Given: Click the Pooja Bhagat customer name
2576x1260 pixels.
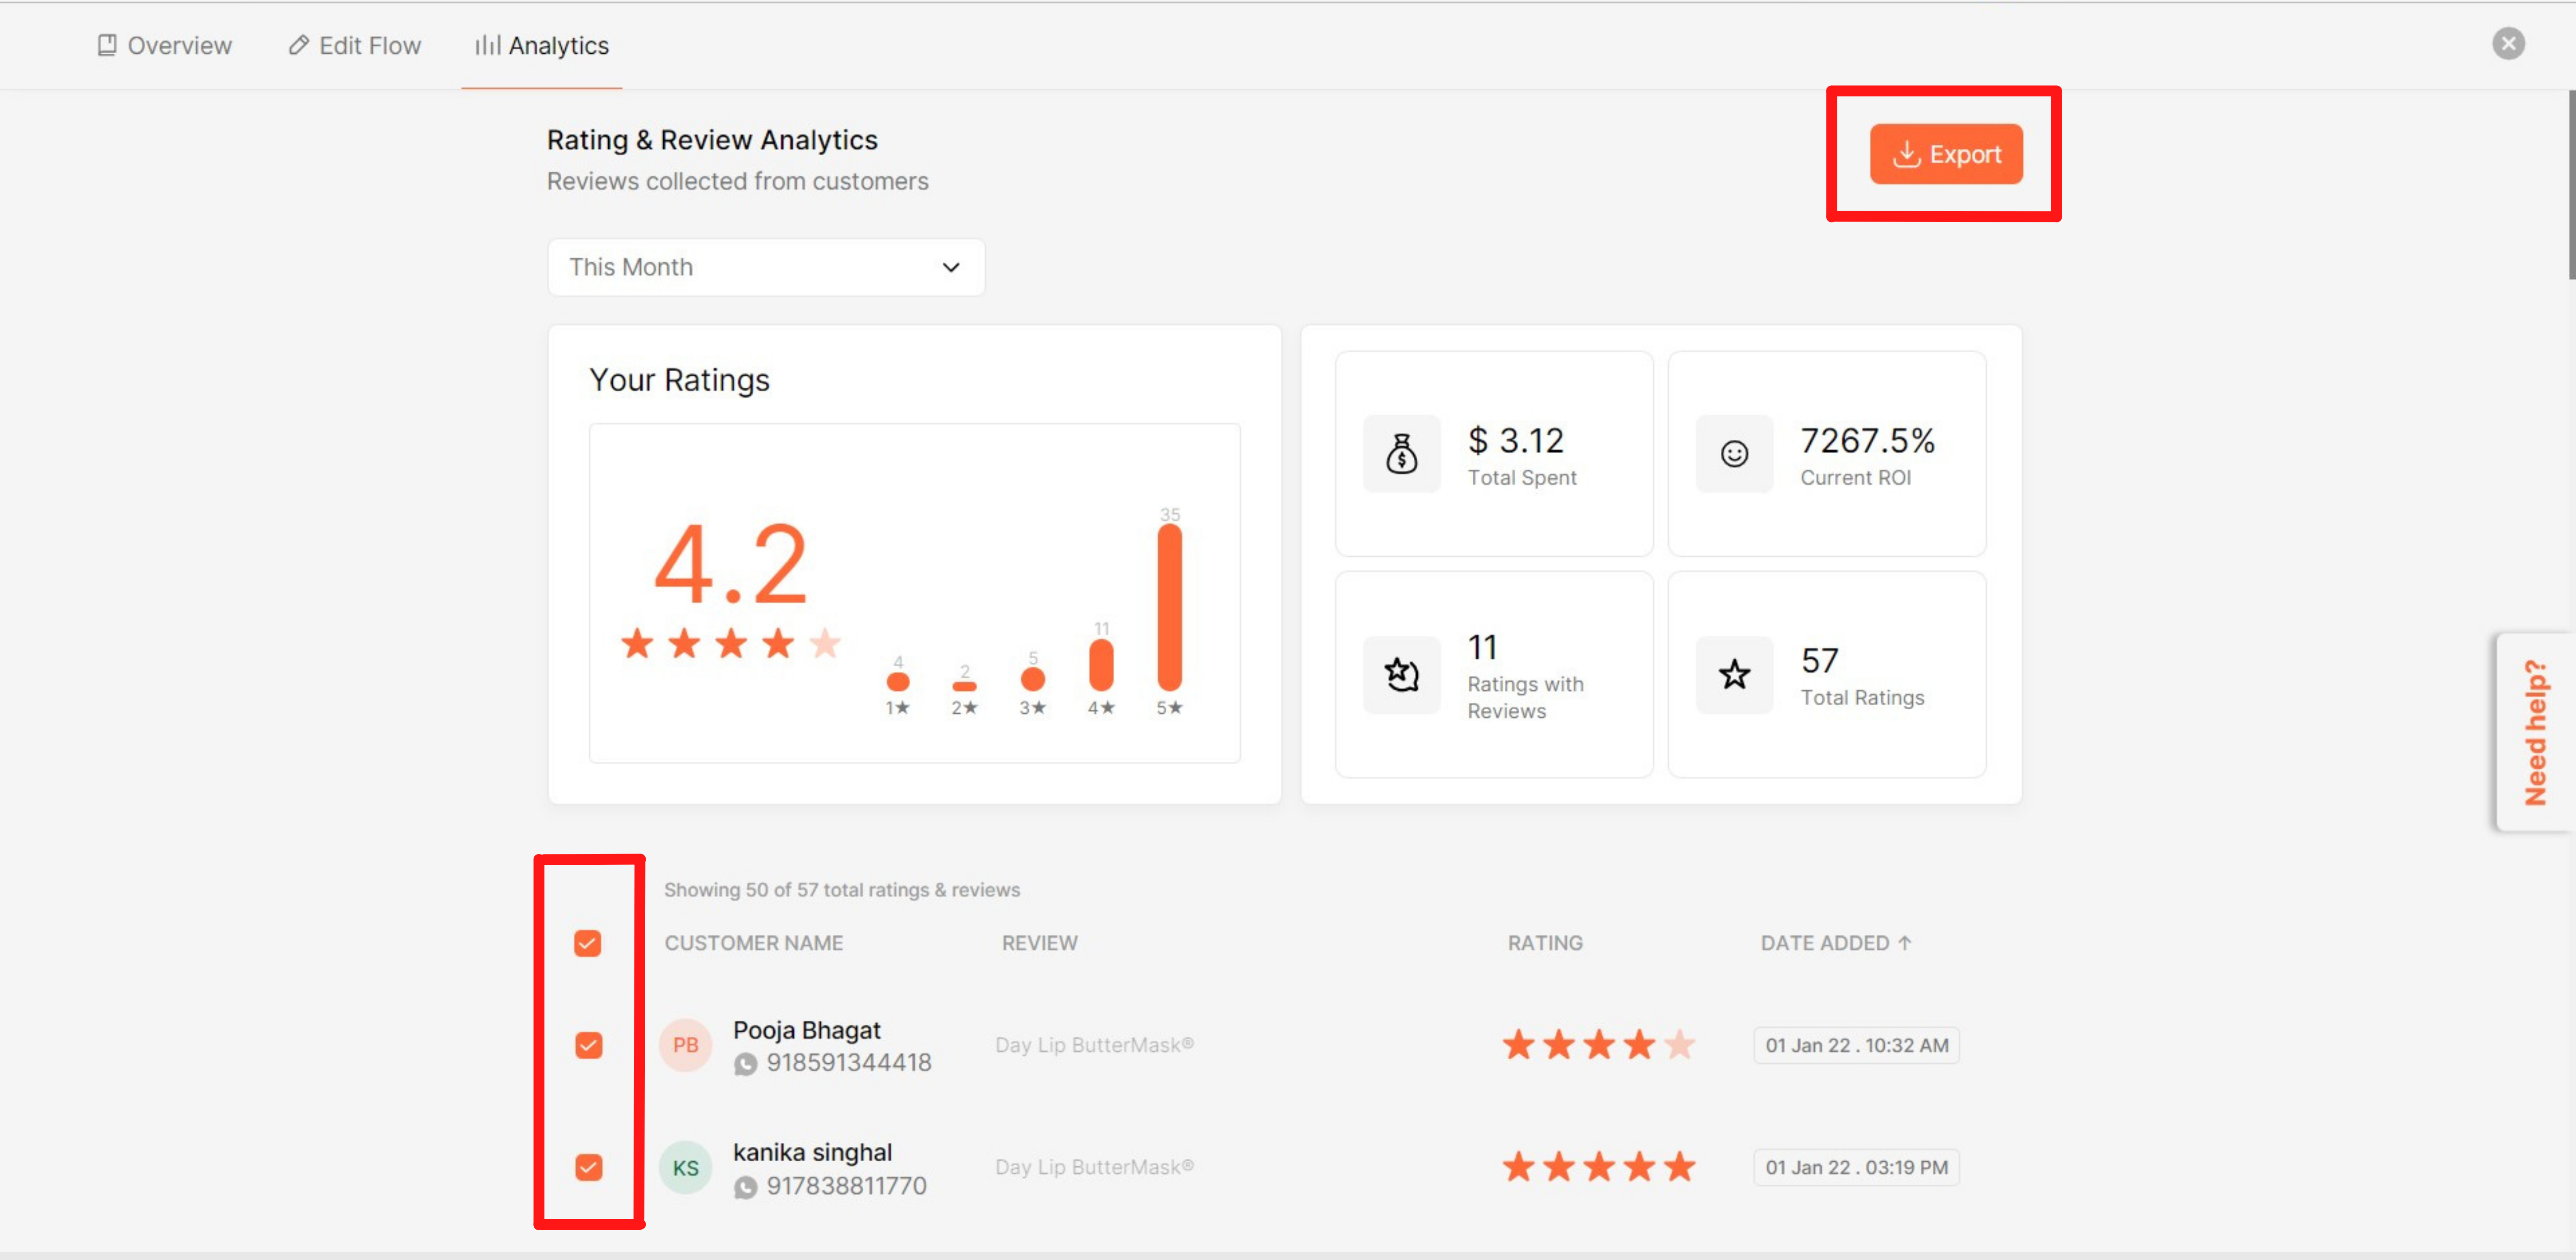Looking at the screenshot, I should pyautogui.click(x=806, y=1030).
